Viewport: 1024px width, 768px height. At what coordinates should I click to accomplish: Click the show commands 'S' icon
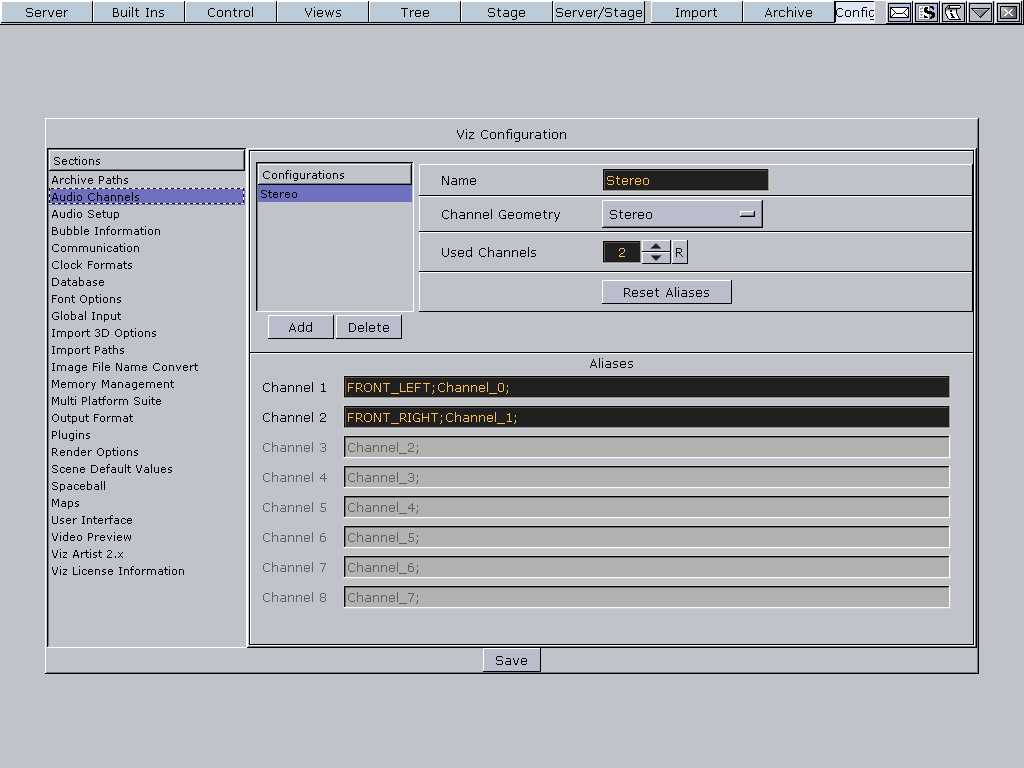tap(926, 12)
